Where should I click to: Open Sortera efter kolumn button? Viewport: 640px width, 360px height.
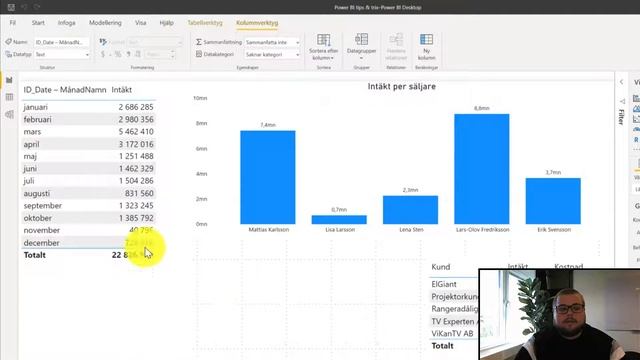pyautogui.click(x=324, y=47)
